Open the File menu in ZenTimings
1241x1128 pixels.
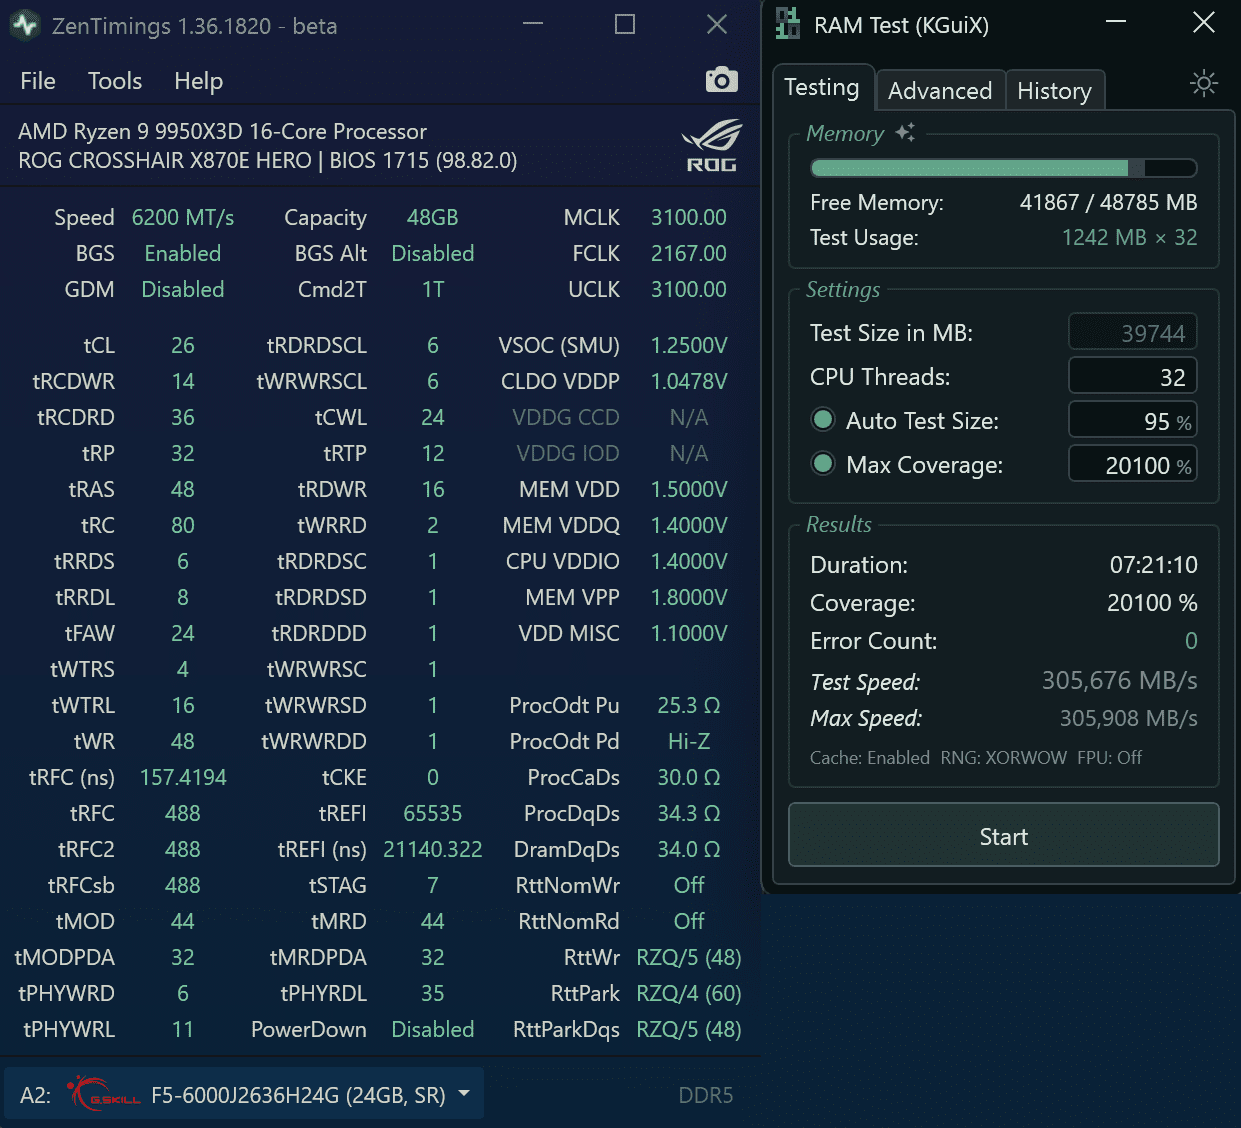click(38, 81)
